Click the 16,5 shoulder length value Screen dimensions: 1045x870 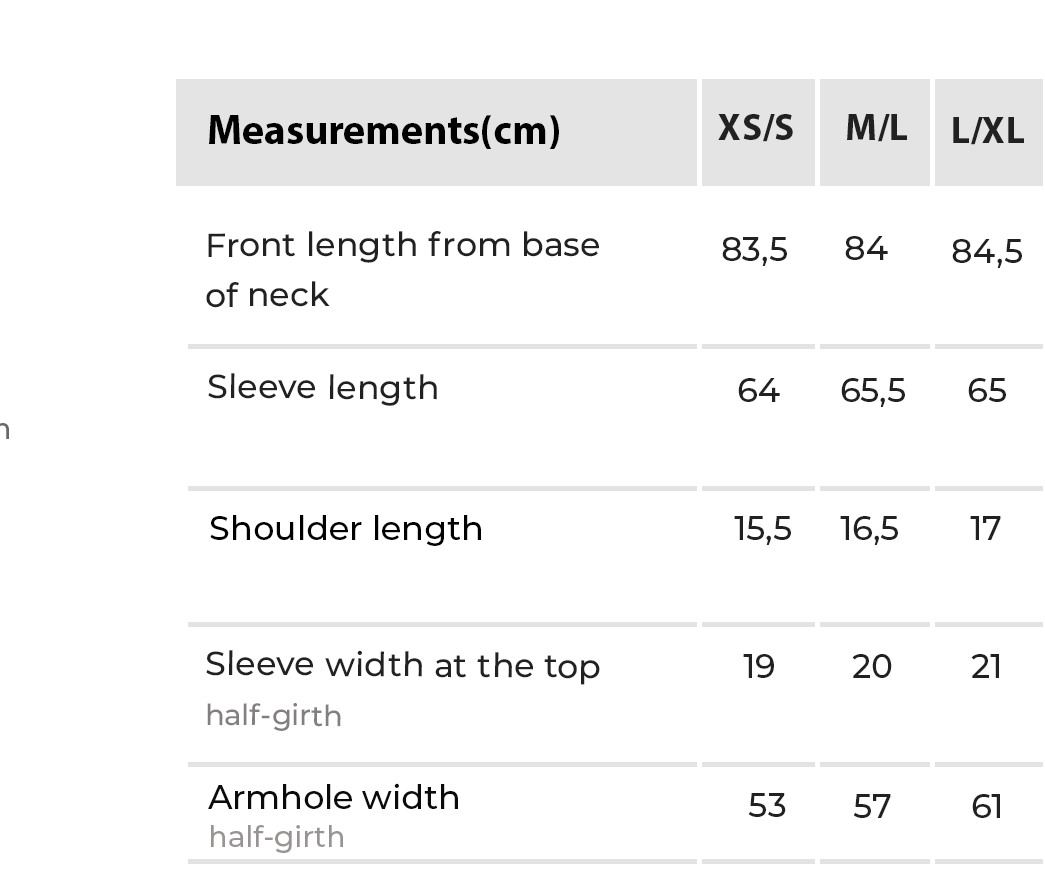(x=869, y=529)
